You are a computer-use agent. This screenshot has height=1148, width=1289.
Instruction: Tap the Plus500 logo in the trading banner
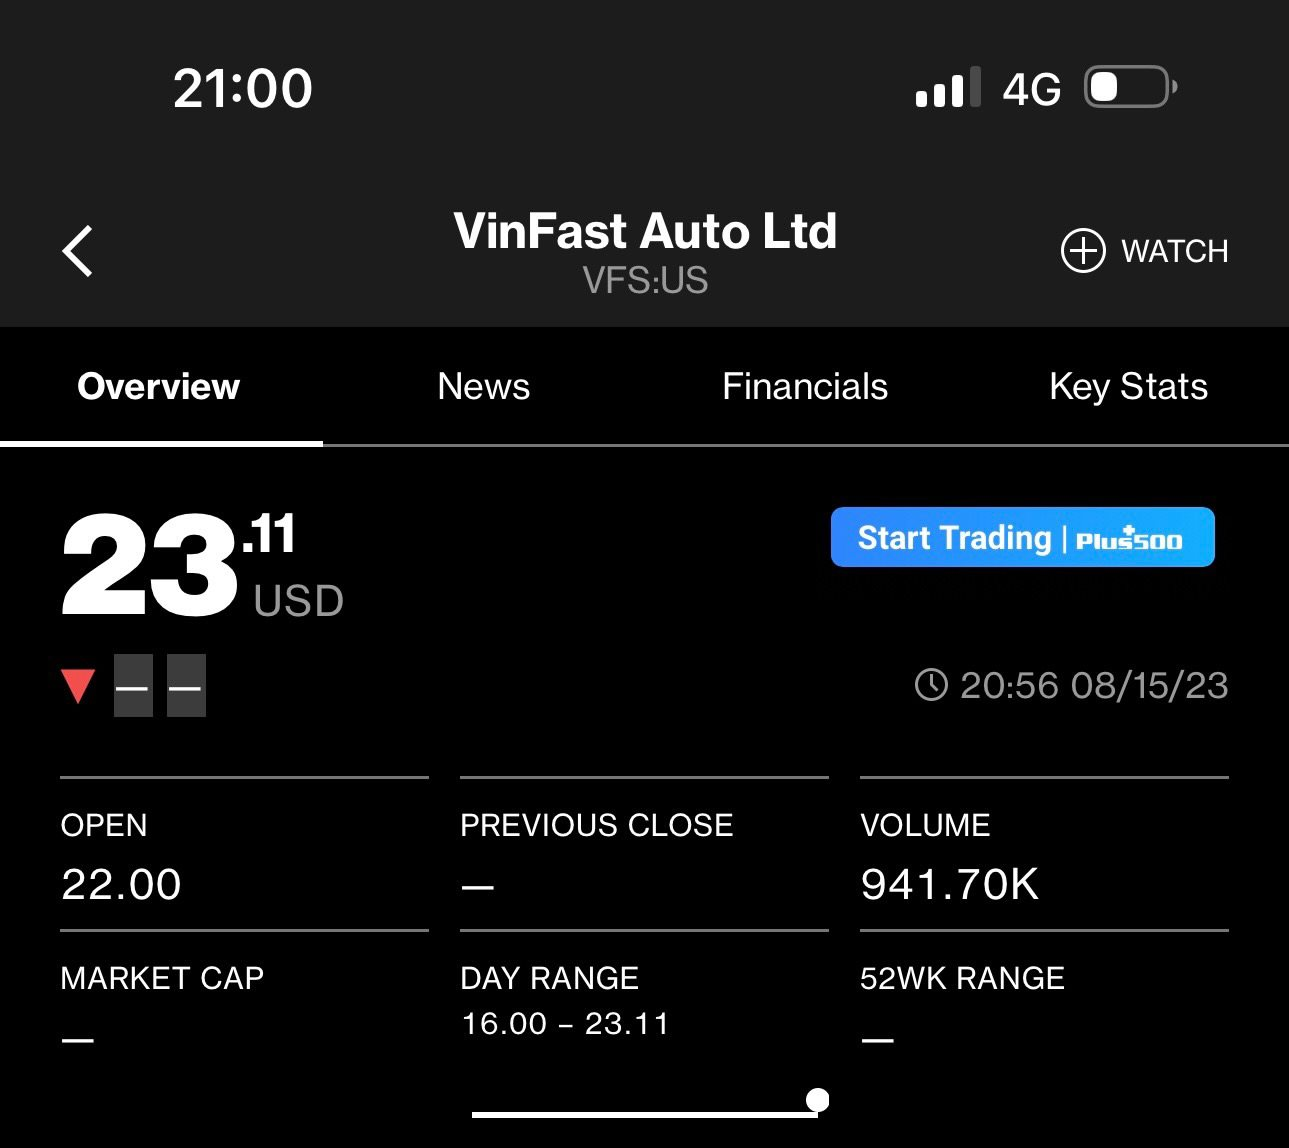point(1131,537)
